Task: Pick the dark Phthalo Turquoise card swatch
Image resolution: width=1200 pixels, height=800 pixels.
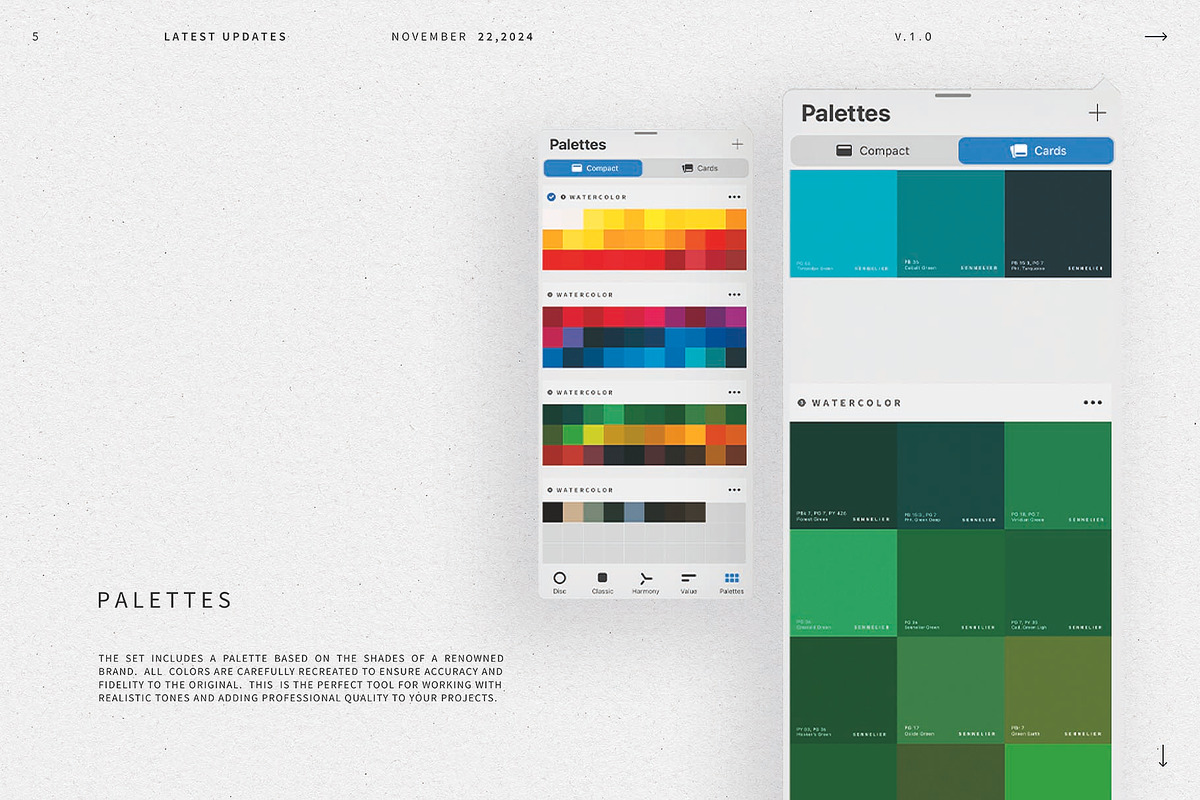Action: (x=1058, y=223)
